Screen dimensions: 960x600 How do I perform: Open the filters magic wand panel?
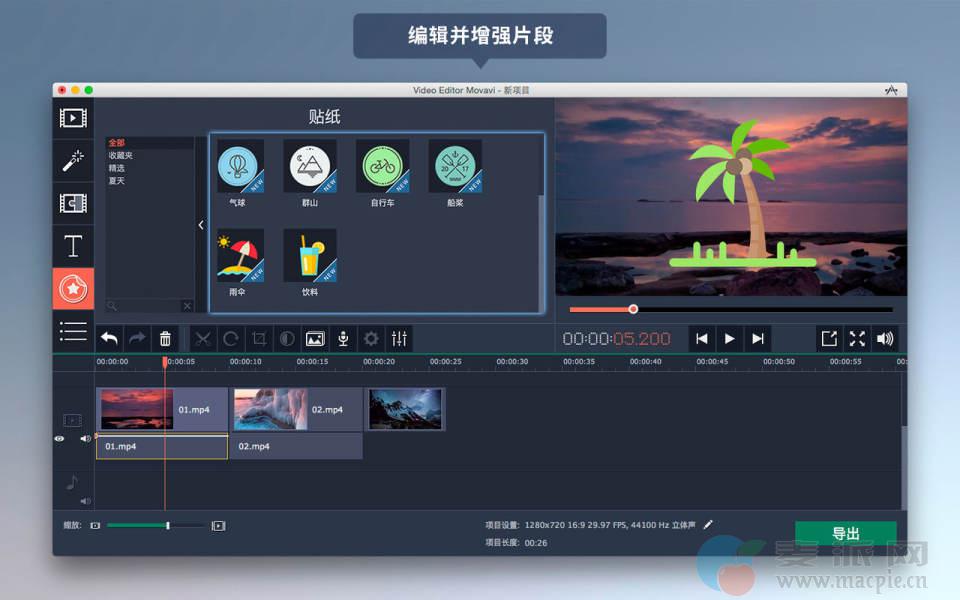pos(73,161)
